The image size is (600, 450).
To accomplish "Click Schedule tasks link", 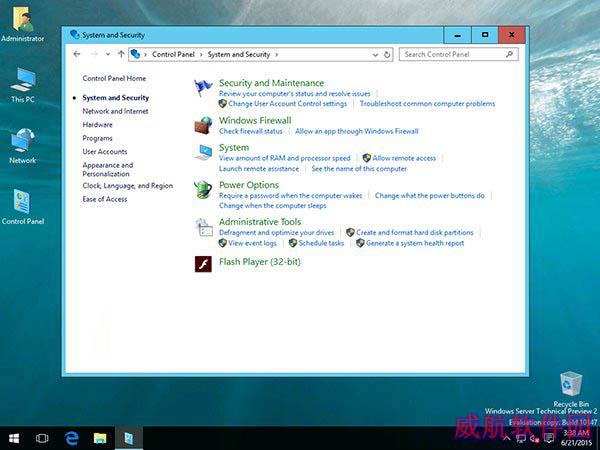I will point(321,243).
